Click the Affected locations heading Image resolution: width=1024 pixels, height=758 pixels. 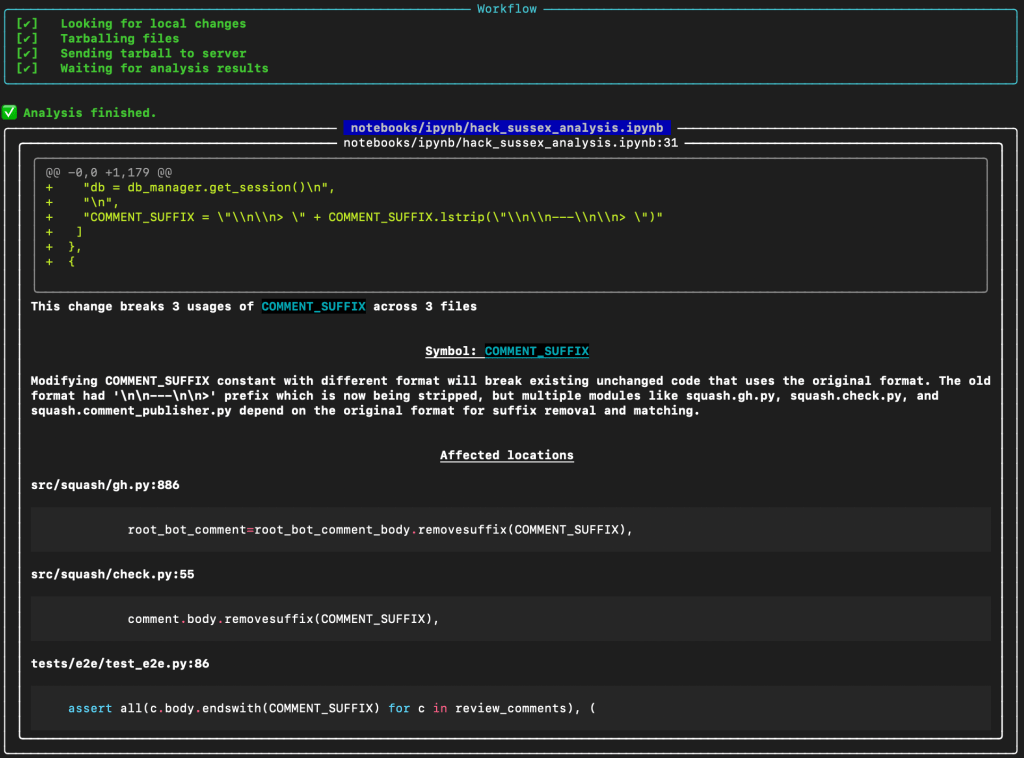coord(506,455)
